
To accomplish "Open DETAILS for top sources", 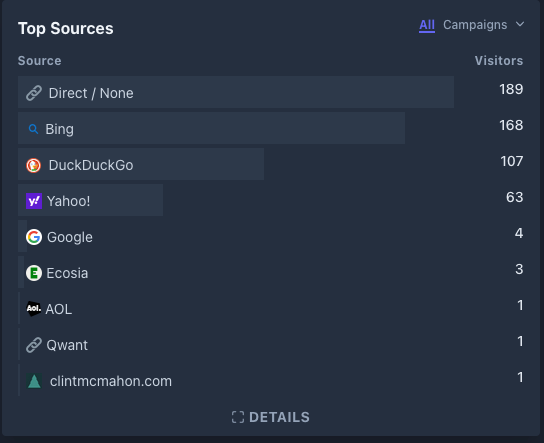I will tap(271, 417).
